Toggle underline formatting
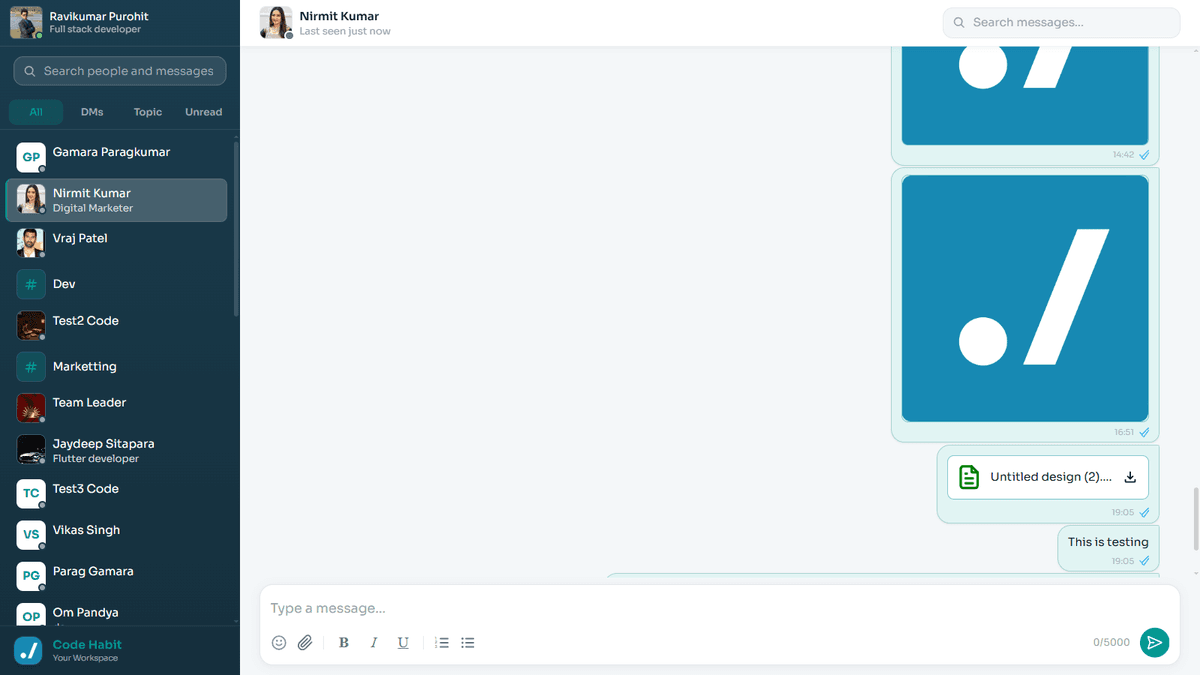The width and height of the screenshot is (1200, 675). [x=403, y=642]
